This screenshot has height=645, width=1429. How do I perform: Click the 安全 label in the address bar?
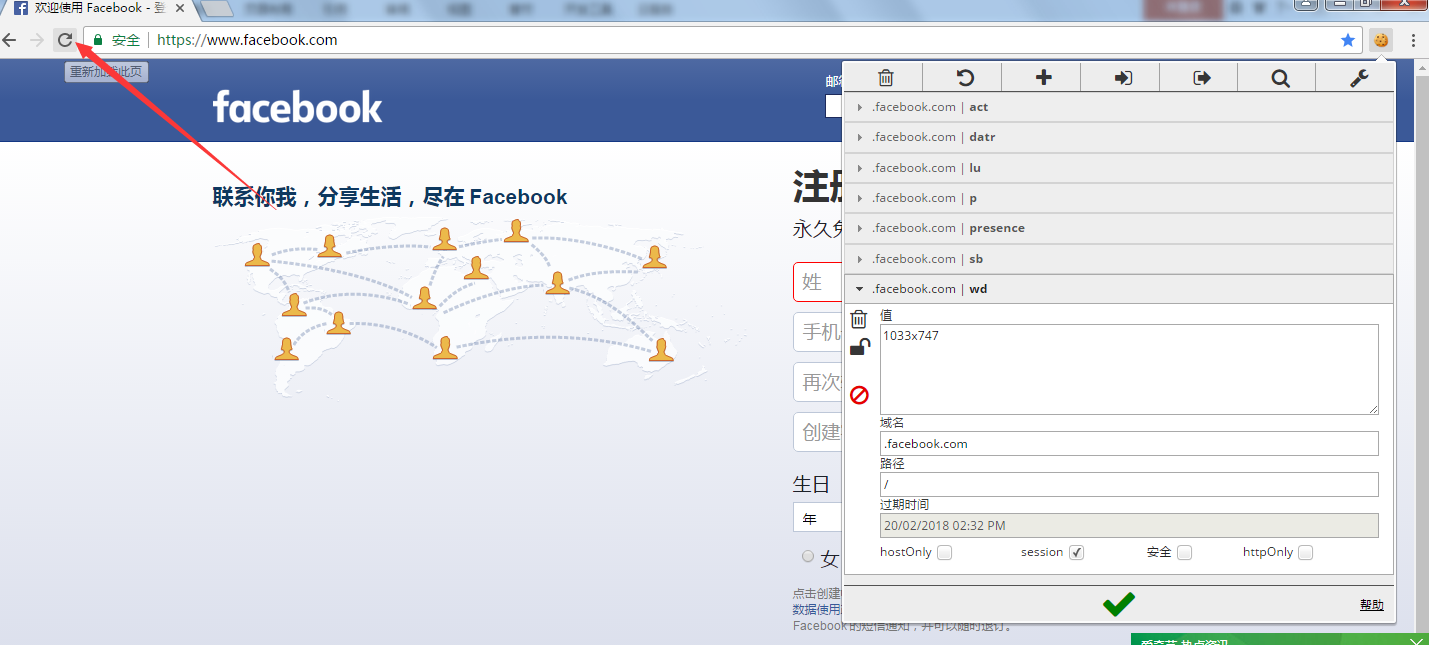[x=126, y=40]
